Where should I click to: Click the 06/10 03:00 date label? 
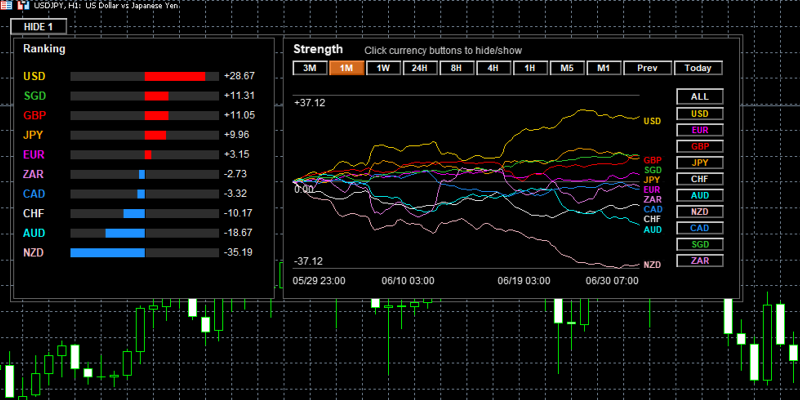coord(408,281)
